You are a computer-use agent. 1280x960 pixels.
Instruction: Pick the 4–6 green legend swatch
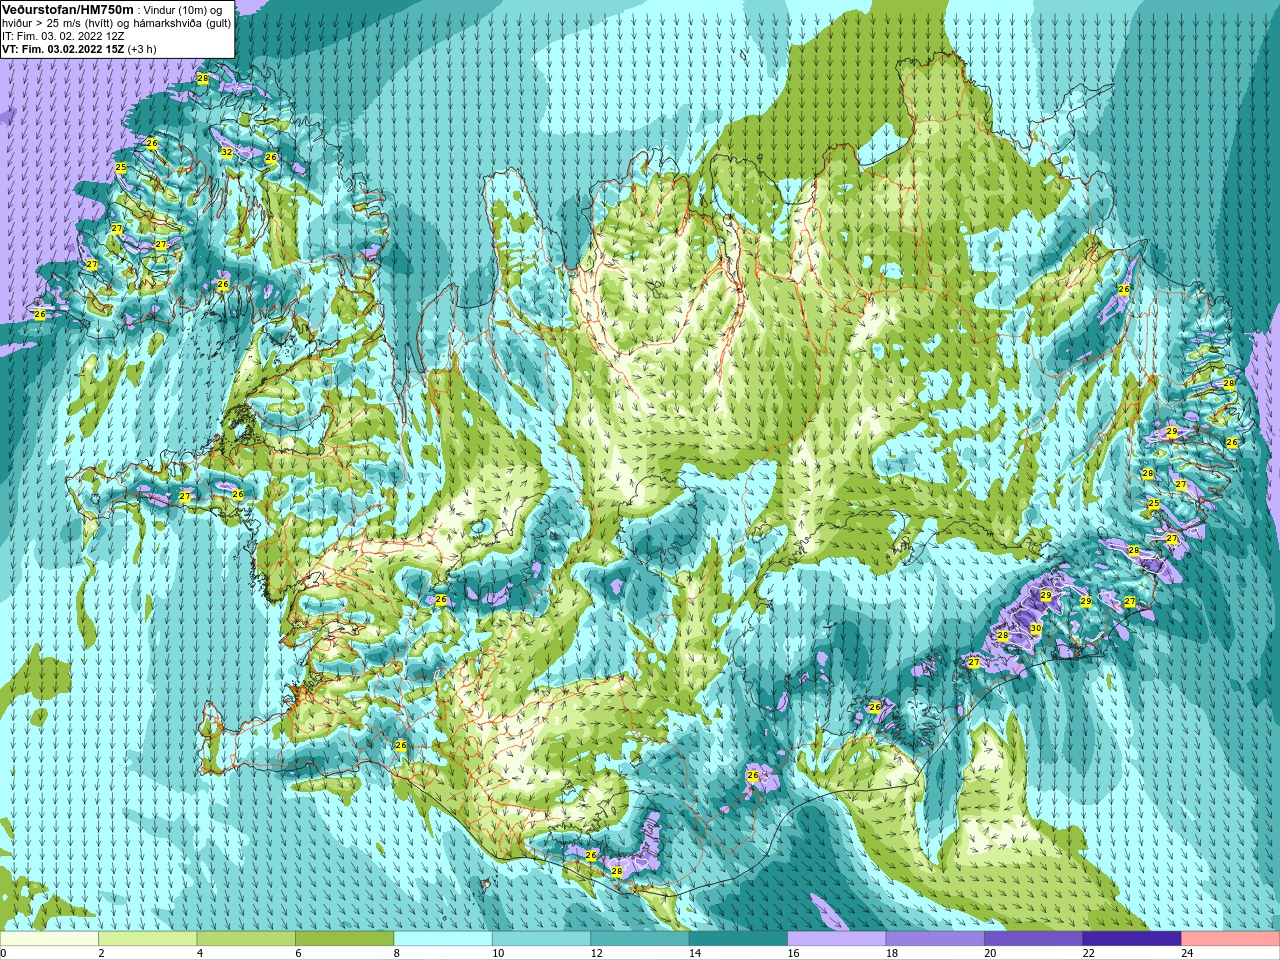click(246, 939)
